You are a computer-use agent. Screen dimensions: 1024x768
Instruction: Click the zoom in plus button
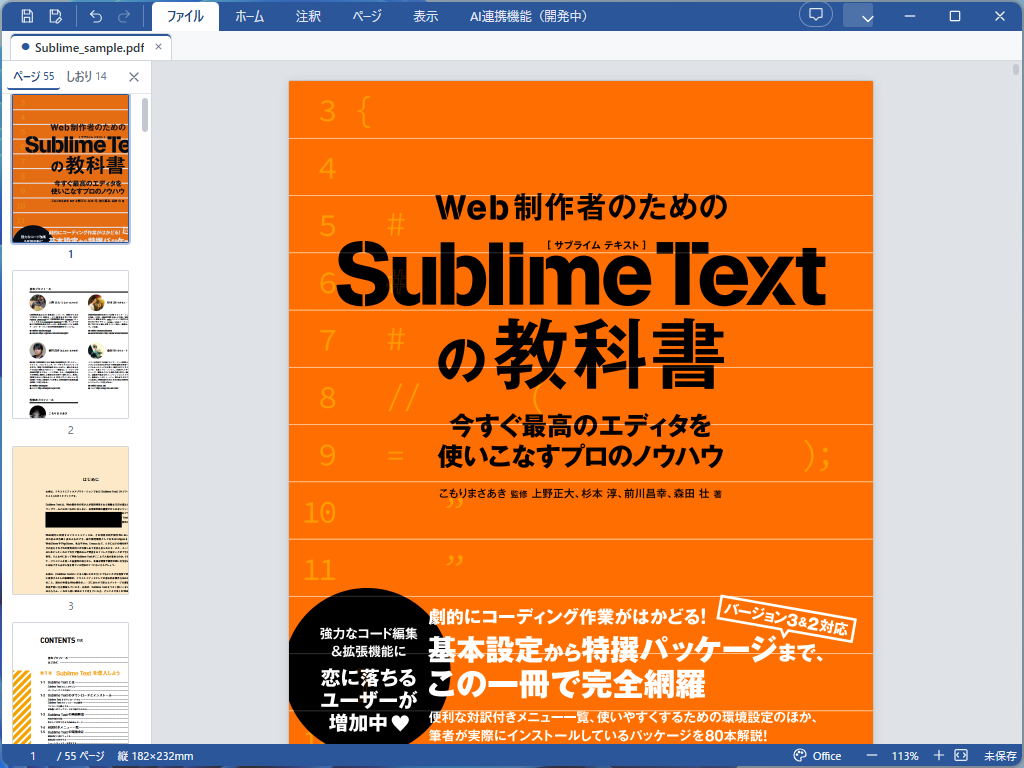pyautogui.click(x=938, y=756)
